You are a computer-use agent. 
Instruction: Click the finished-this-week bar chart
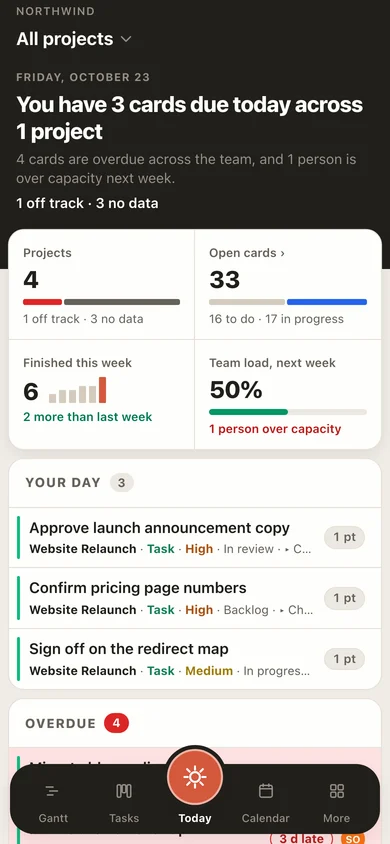(x=77, y=390)
